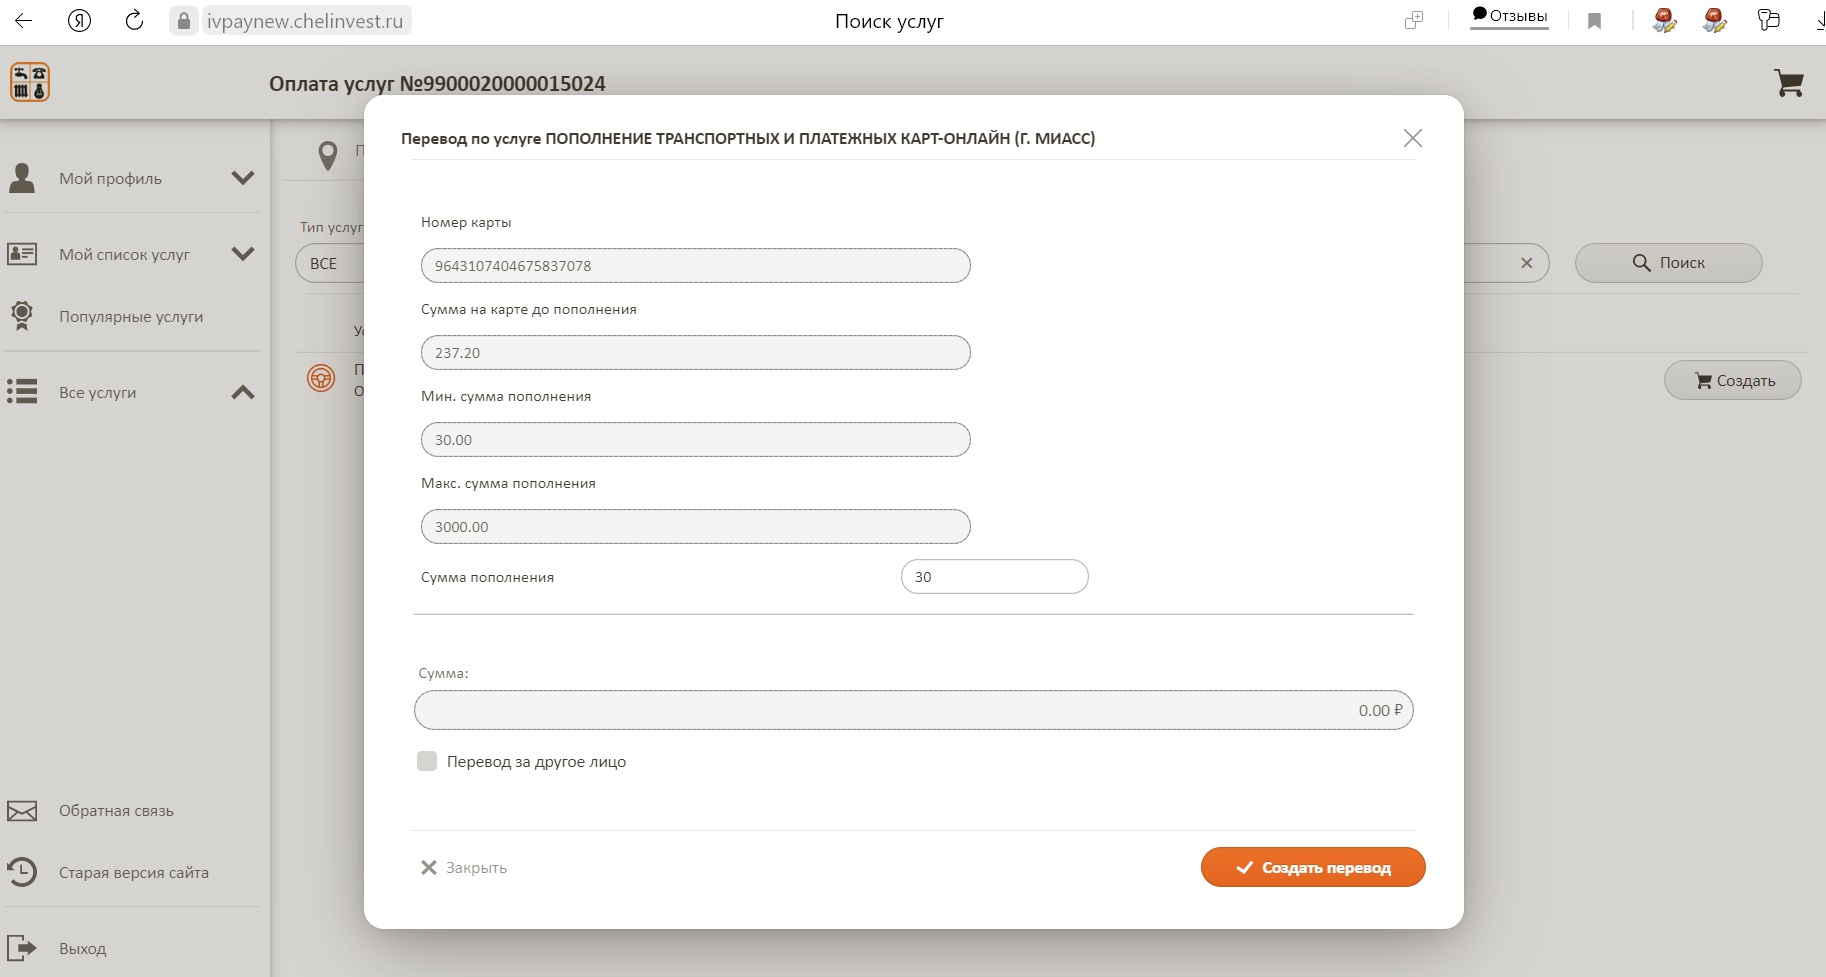
Task: Click the Старая версия сайта history icon
Action: (22, 872)
